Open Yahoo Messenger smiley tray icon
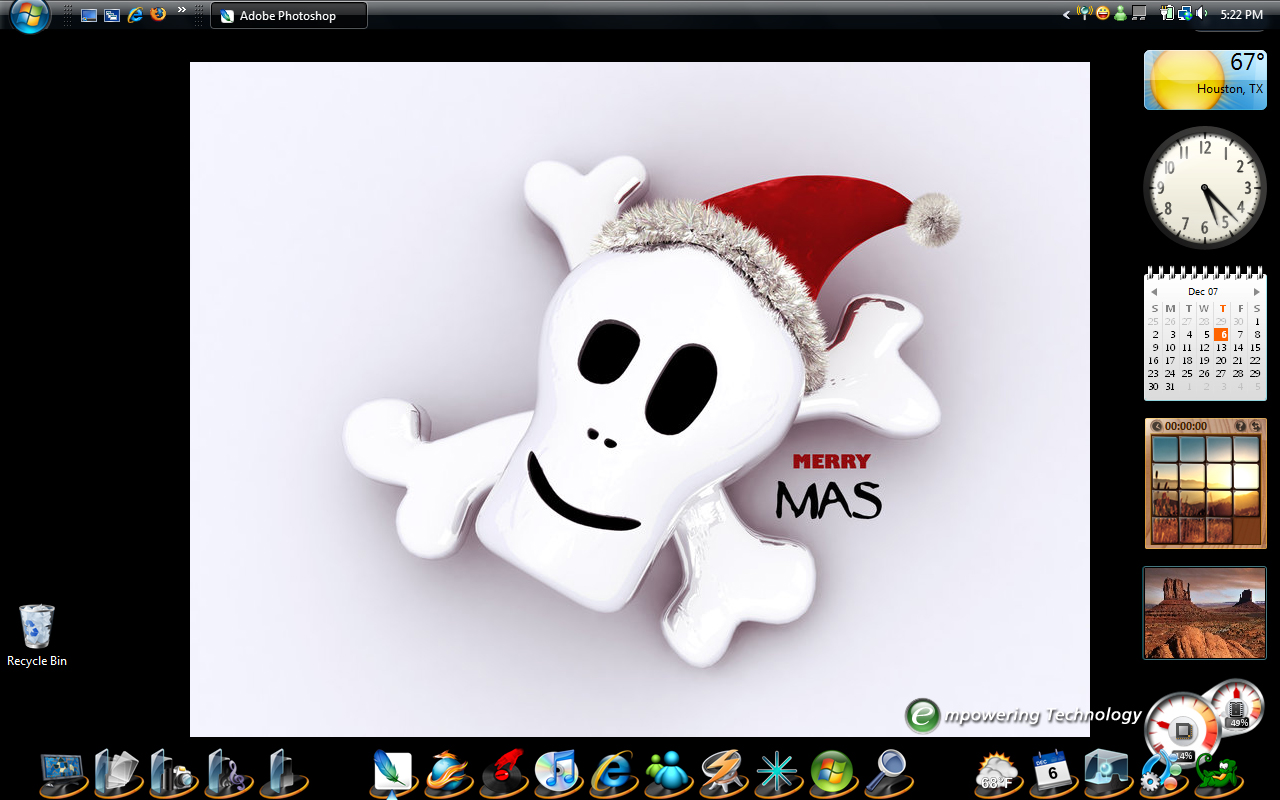The image size is (1280, 800). tap(1103, 14)
